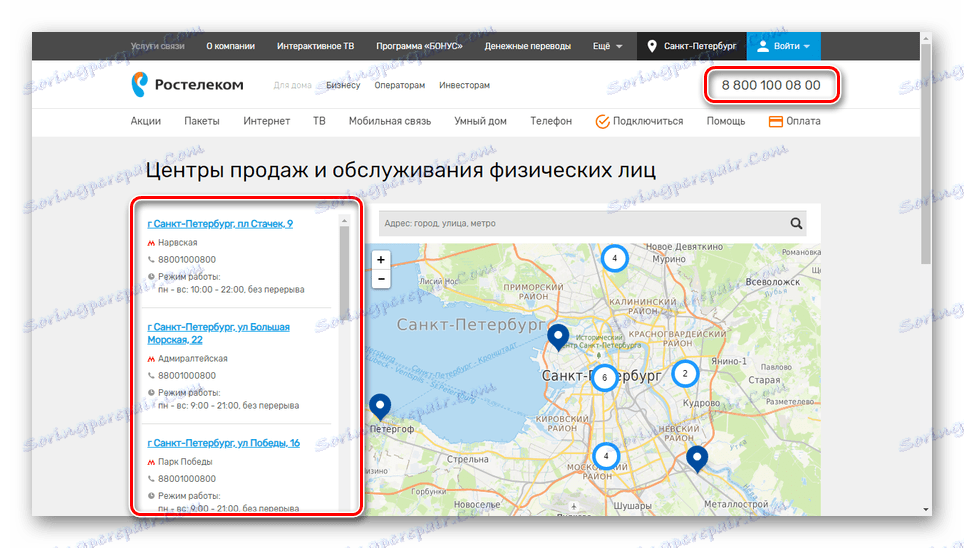
Task: Click the blue map pin near Петергоф
Action: pyautogui.click(x=380, y=408)
